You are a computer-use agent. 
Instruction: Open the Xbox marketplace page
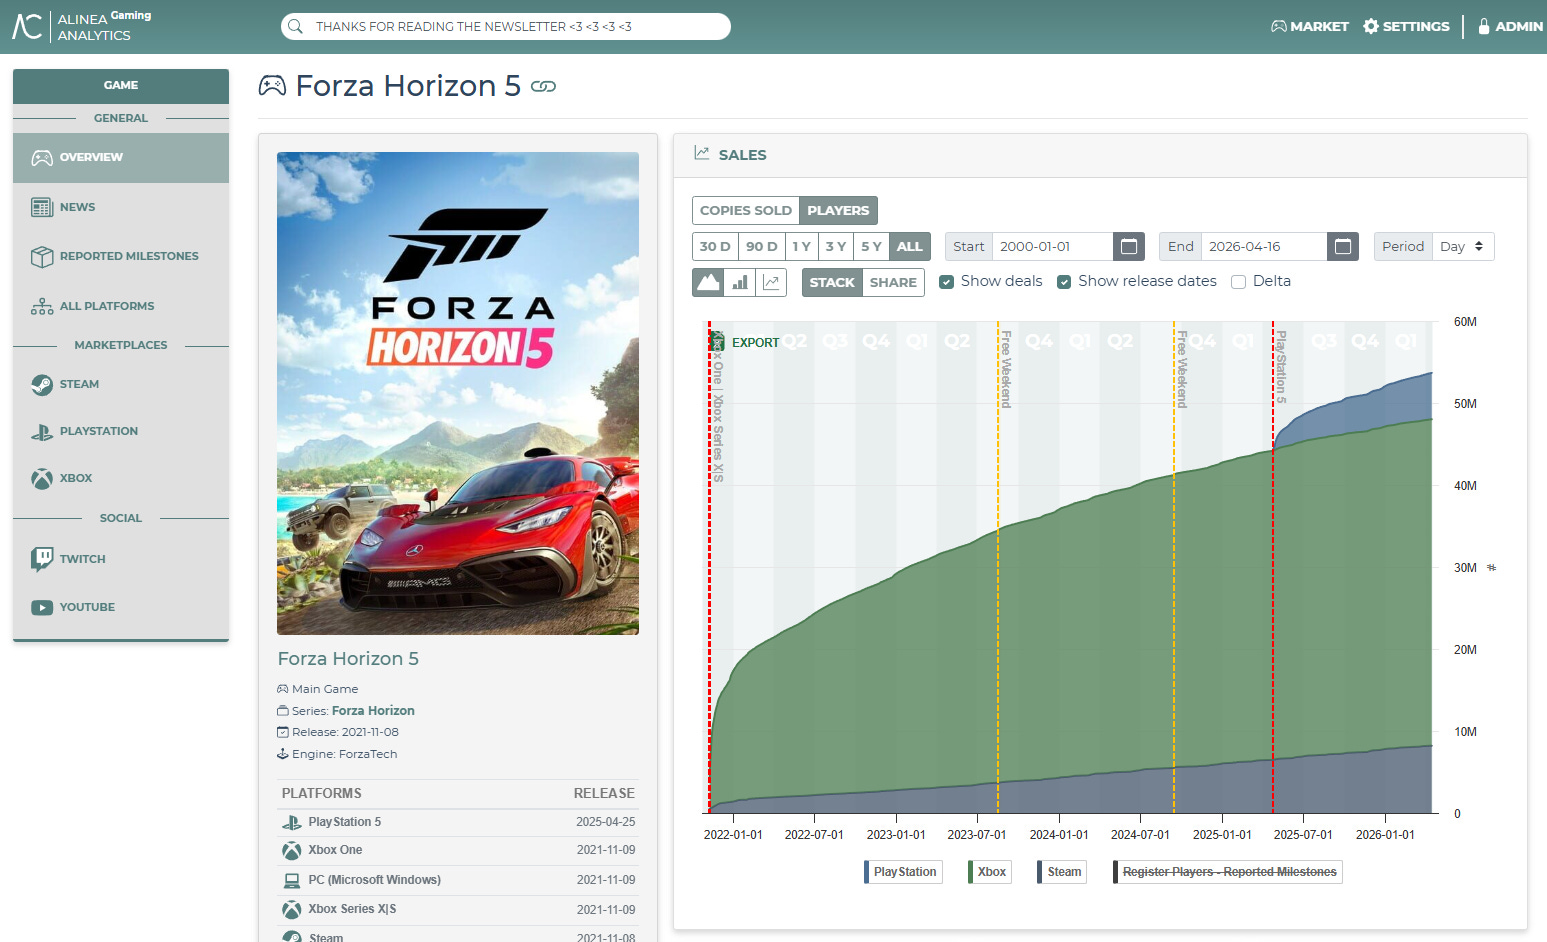tap(121, 478)
